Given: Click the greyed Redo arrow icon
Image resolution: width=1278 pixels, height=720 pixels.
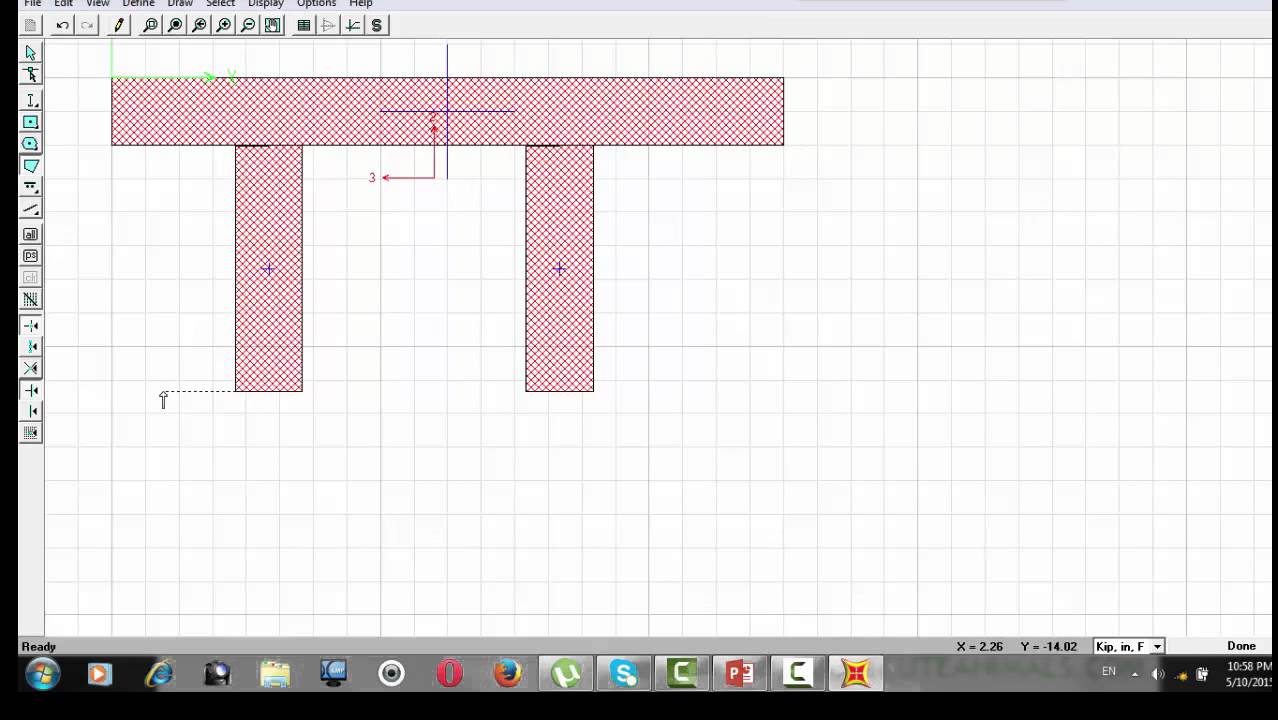Looking at the screenshot, I should click(x=87, y=25).
